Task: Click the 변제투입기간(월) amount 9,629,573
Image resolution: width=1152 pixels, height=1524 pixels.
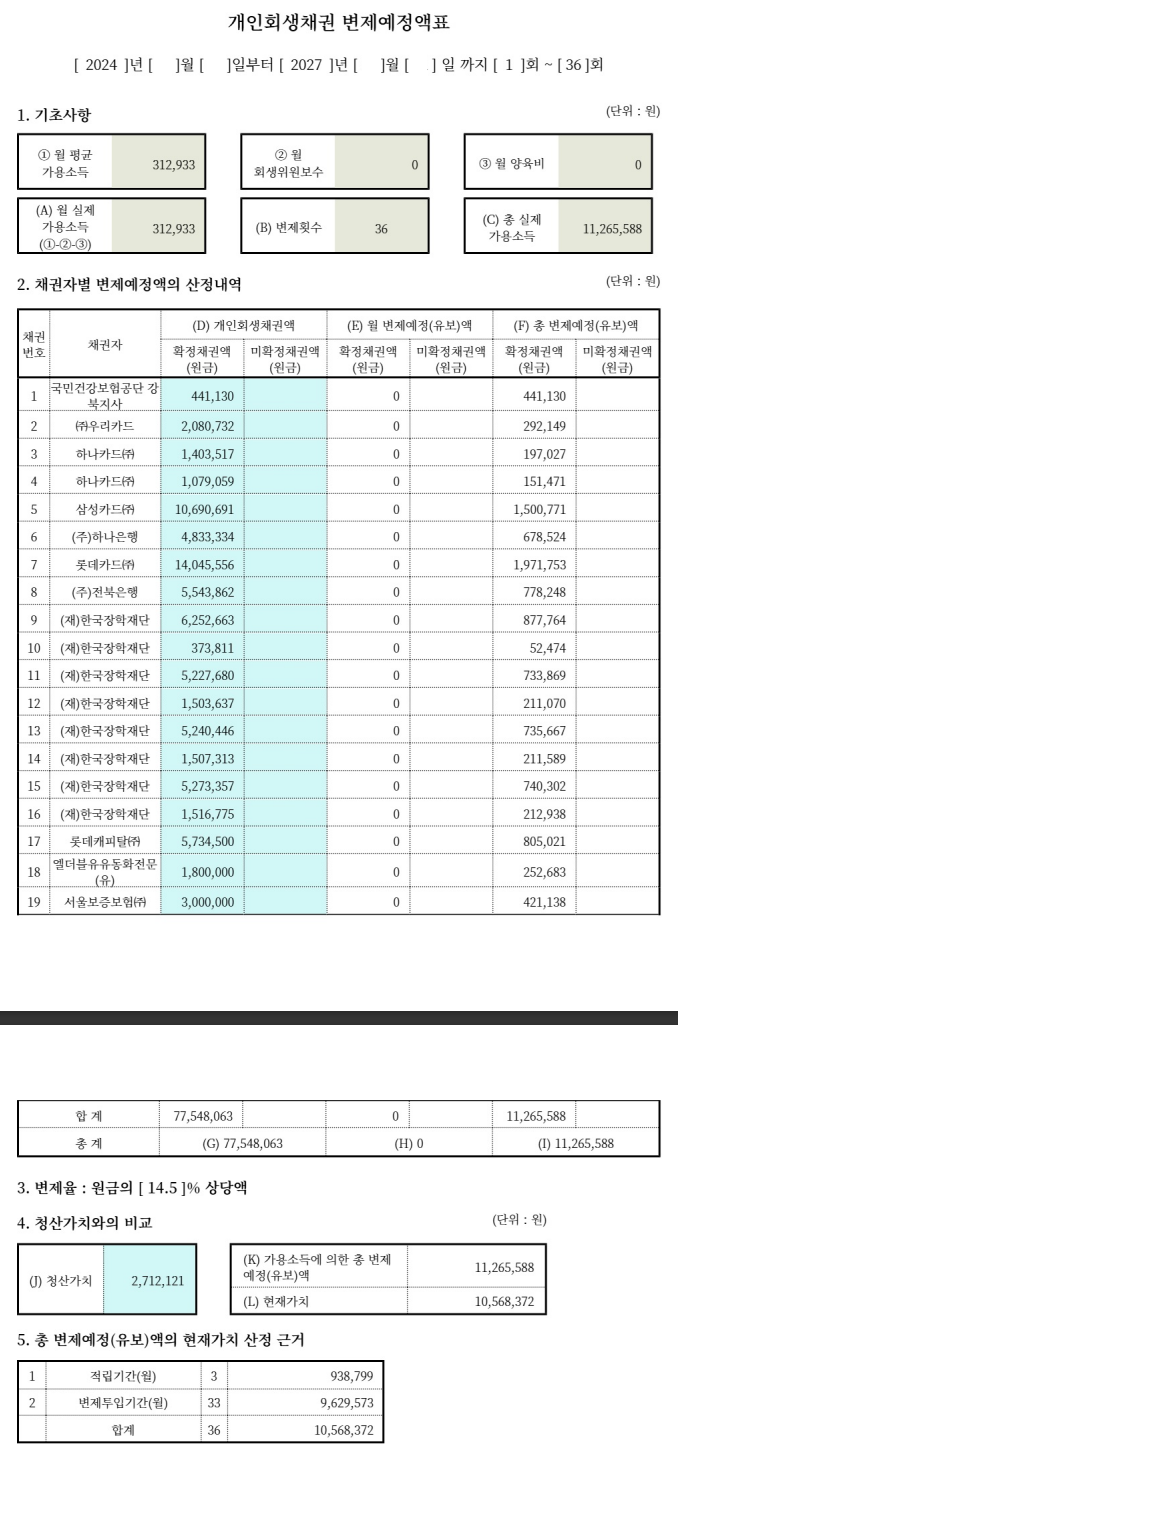Action: pos(346,1403)
